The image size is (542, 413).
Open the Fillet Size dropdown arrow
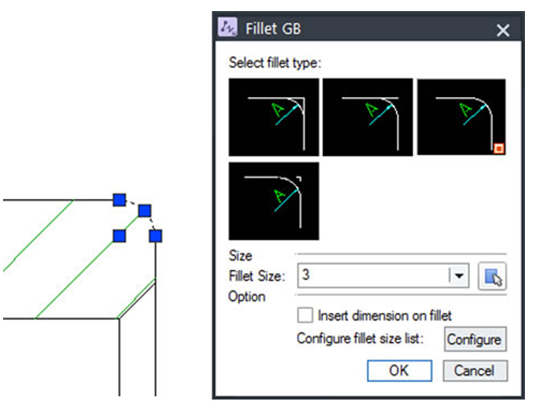pyautogui.click(x=459, y=276)
